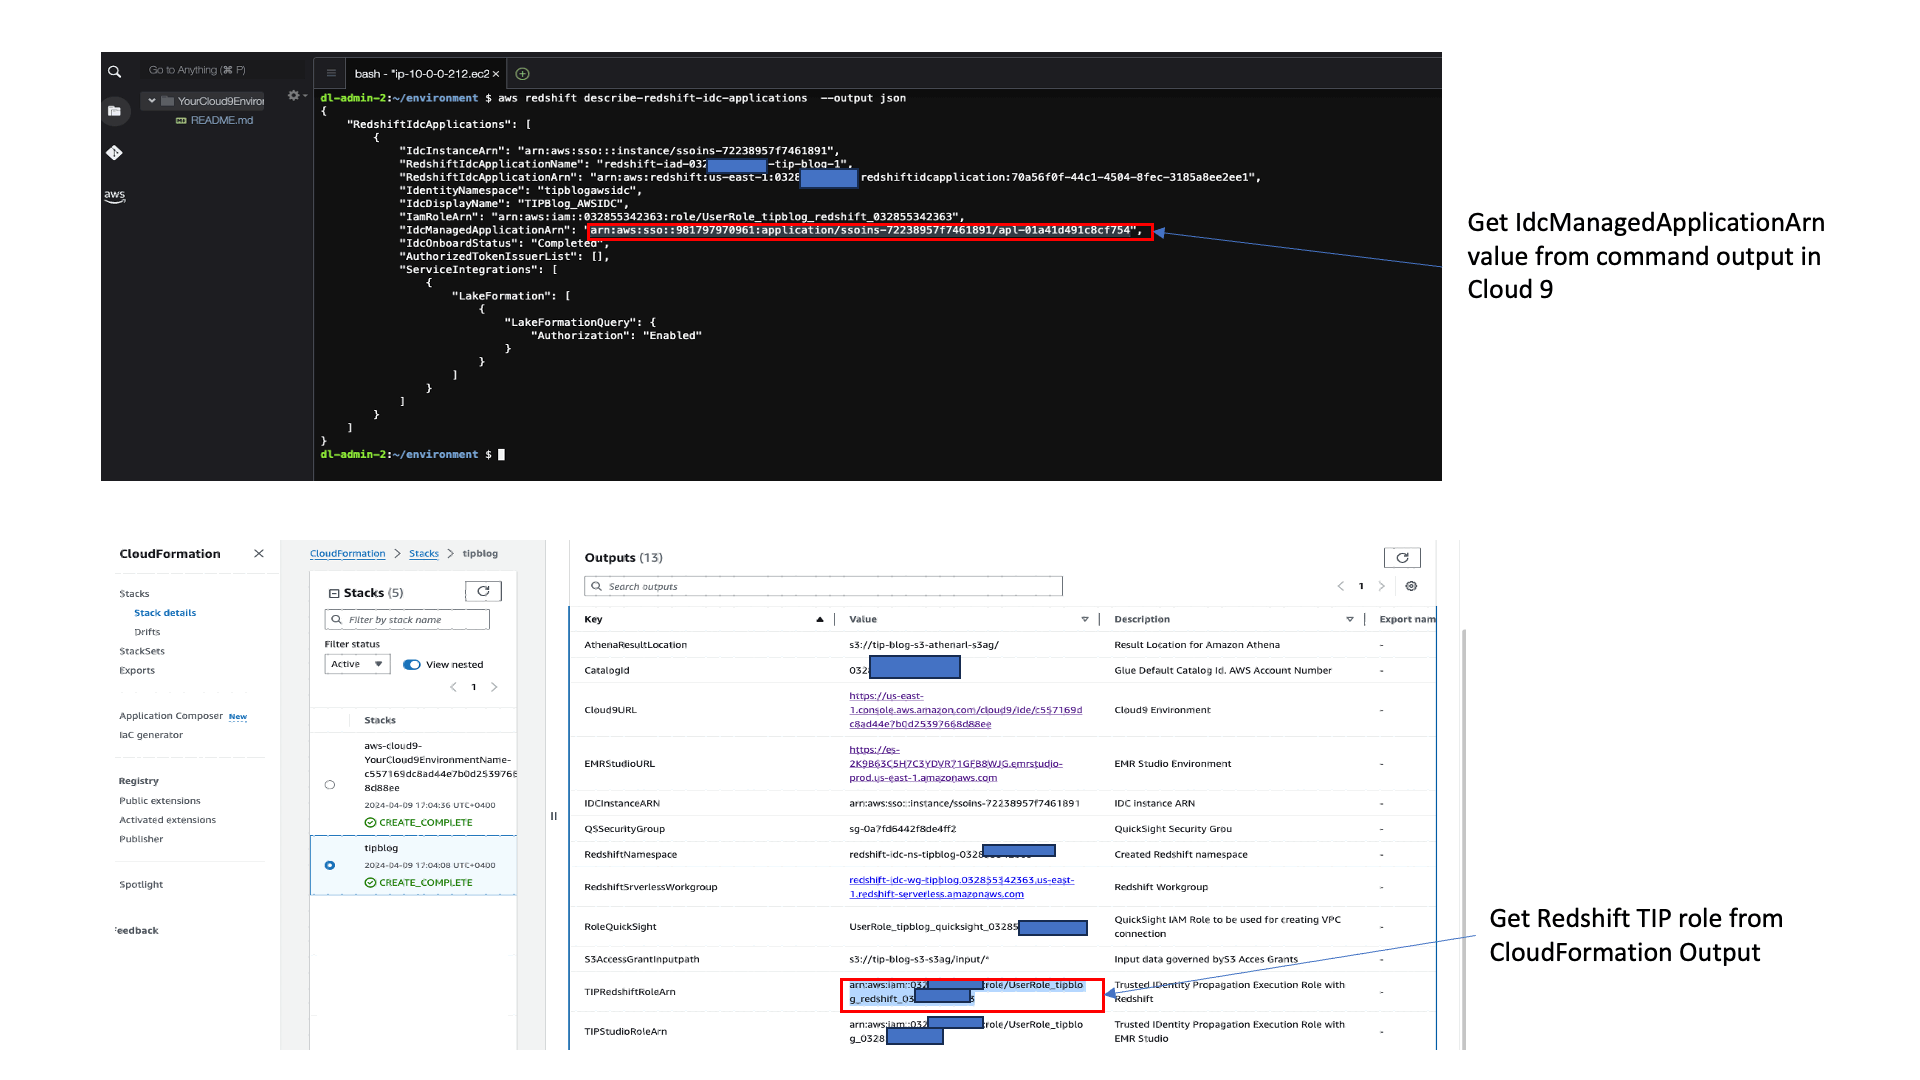Viewport: 1920px width, 1080px height.
Task: Select the tipblog stack radio button
Action: [330, 865]
